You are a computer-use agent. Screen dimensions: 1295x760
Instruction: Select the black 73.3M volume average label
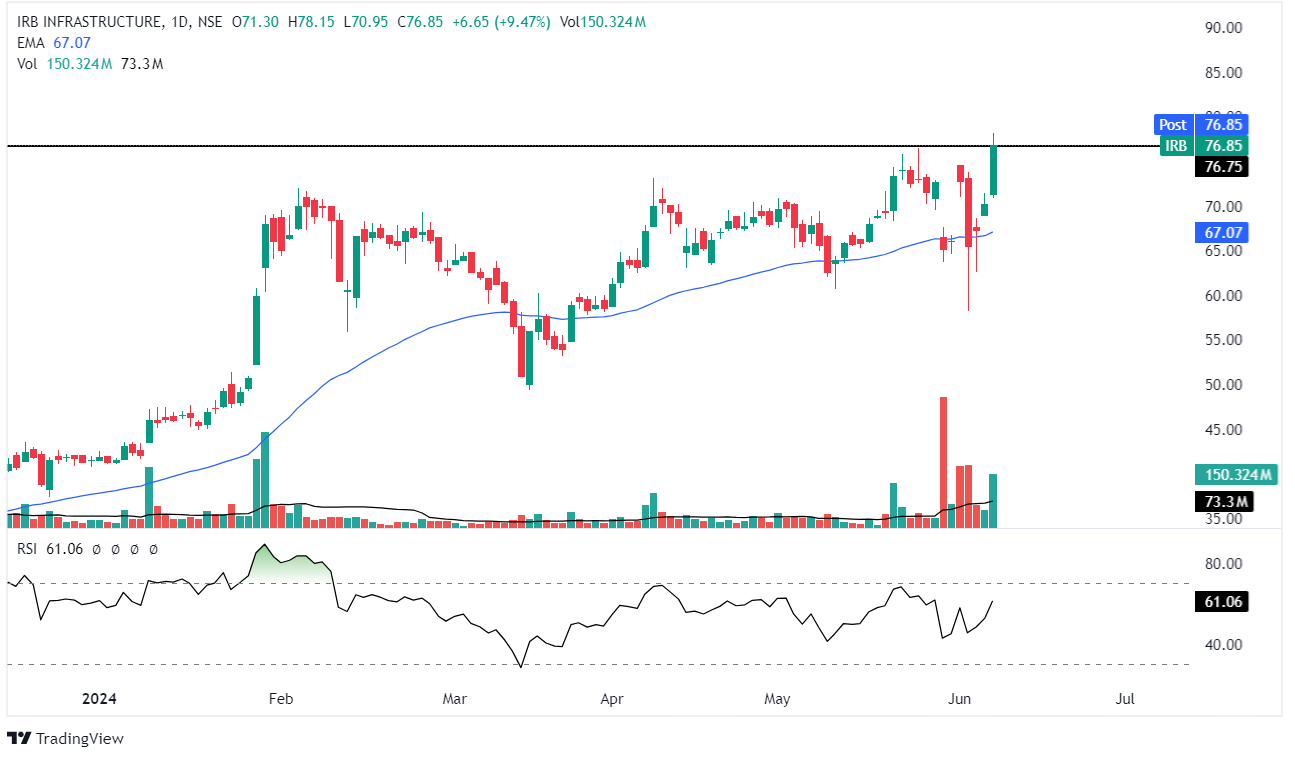(1223, 501)
